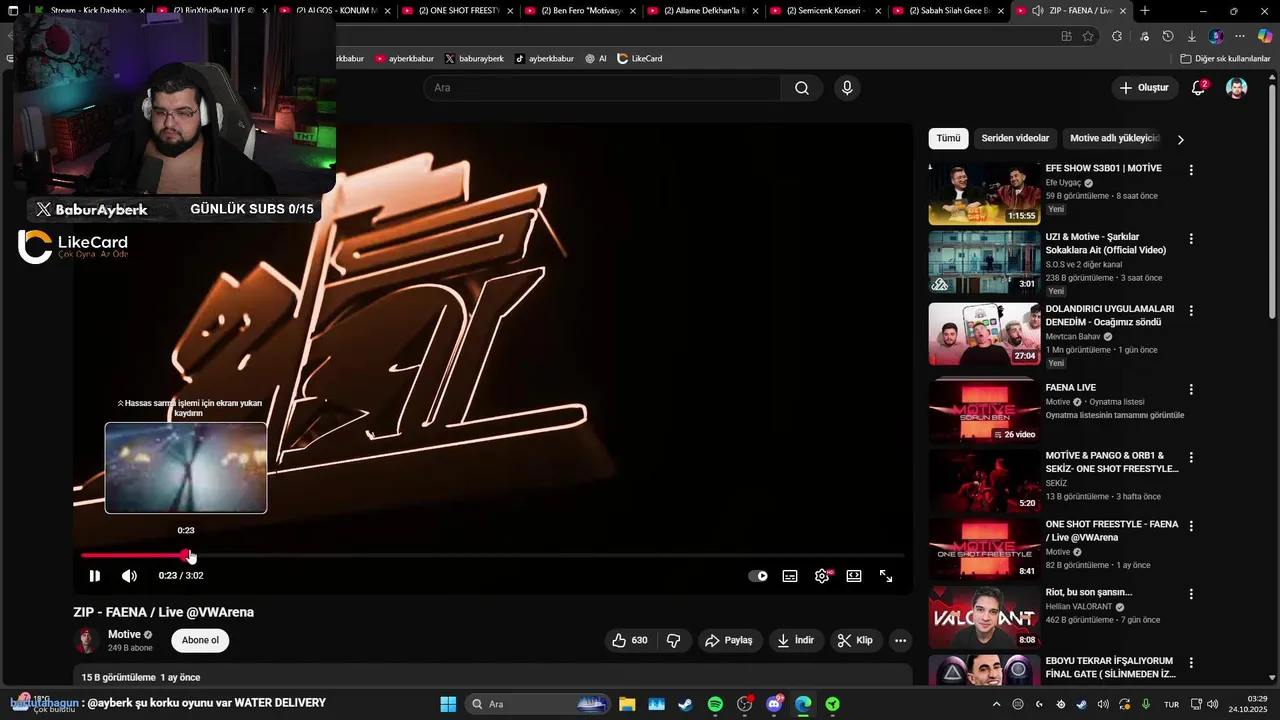Image resolution: width=1280 pixels, height=720 pixels.
Task: Open options for UZI & Motive video
Action: pyautogui.click(x=1191, y=239)
